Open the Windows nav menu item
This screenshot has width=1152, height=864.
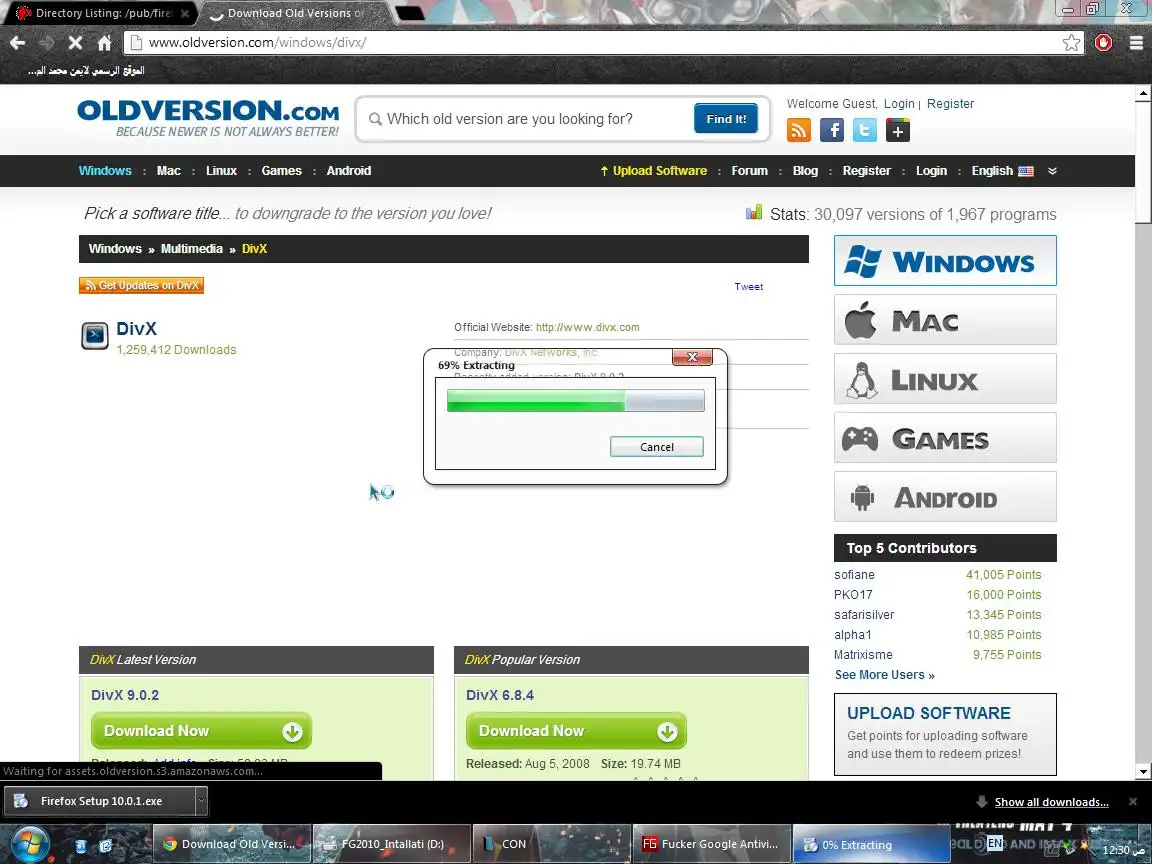coord(105,170)
